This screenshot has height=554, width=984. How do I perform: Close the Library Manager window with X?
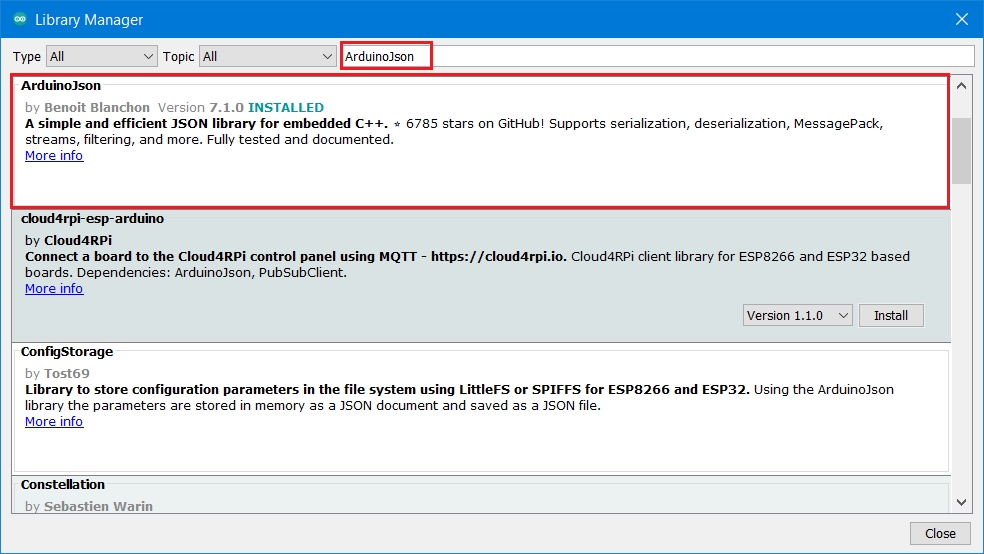[x=961, y=20]
